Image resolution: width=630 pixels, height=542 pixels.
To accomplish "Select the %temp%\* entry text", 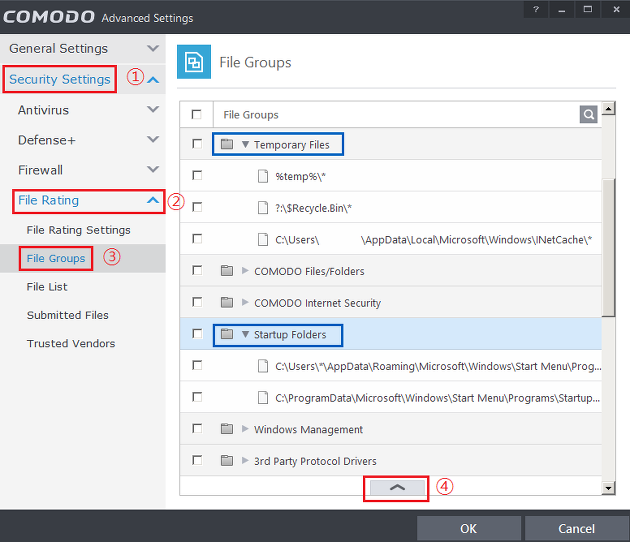I will (x=300, y=176).
